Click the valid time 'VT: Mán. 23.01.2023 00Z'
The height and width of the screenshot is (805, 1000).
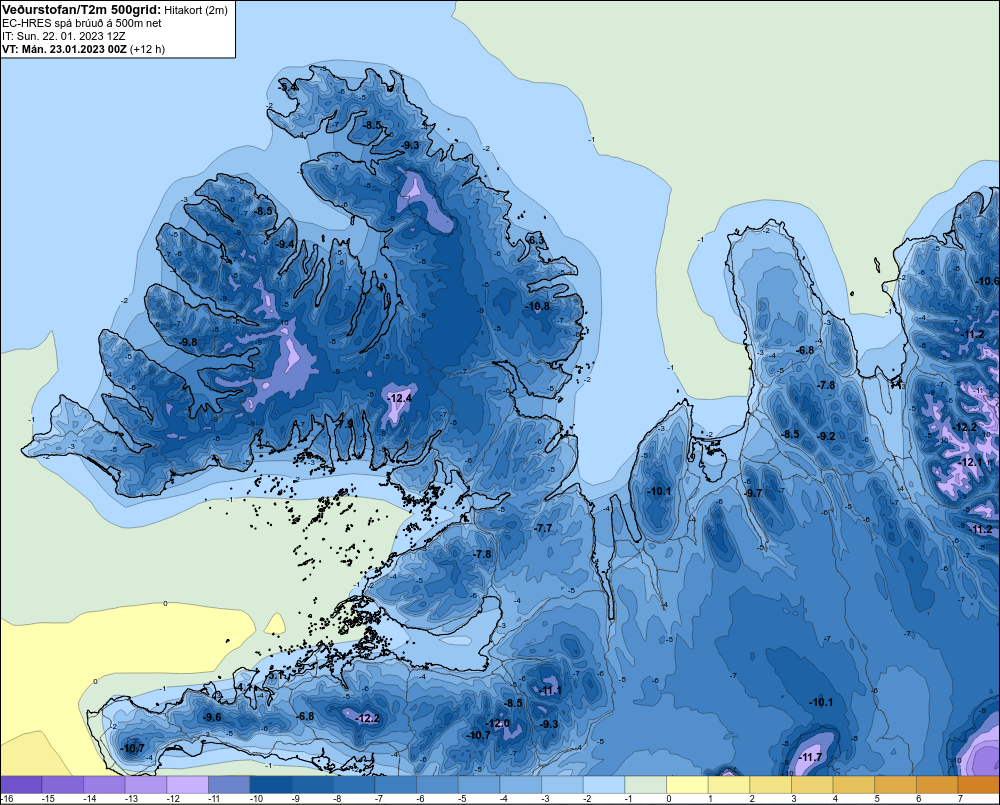(x=64, y=49)
